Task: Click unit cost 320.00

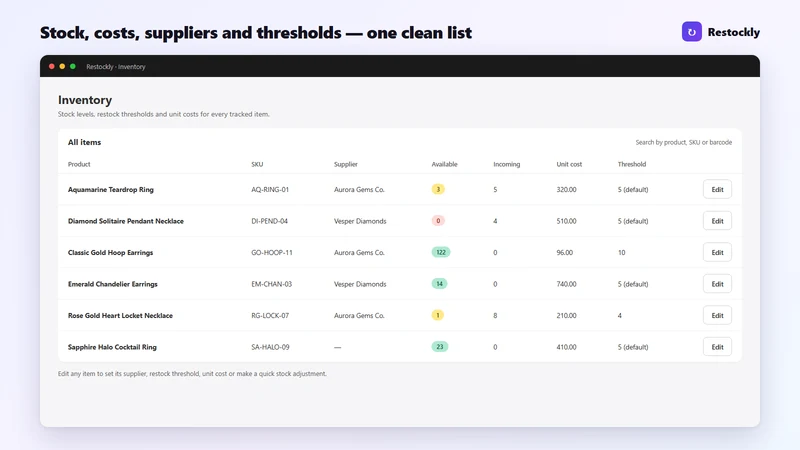Action: click(x=566, y=189)
